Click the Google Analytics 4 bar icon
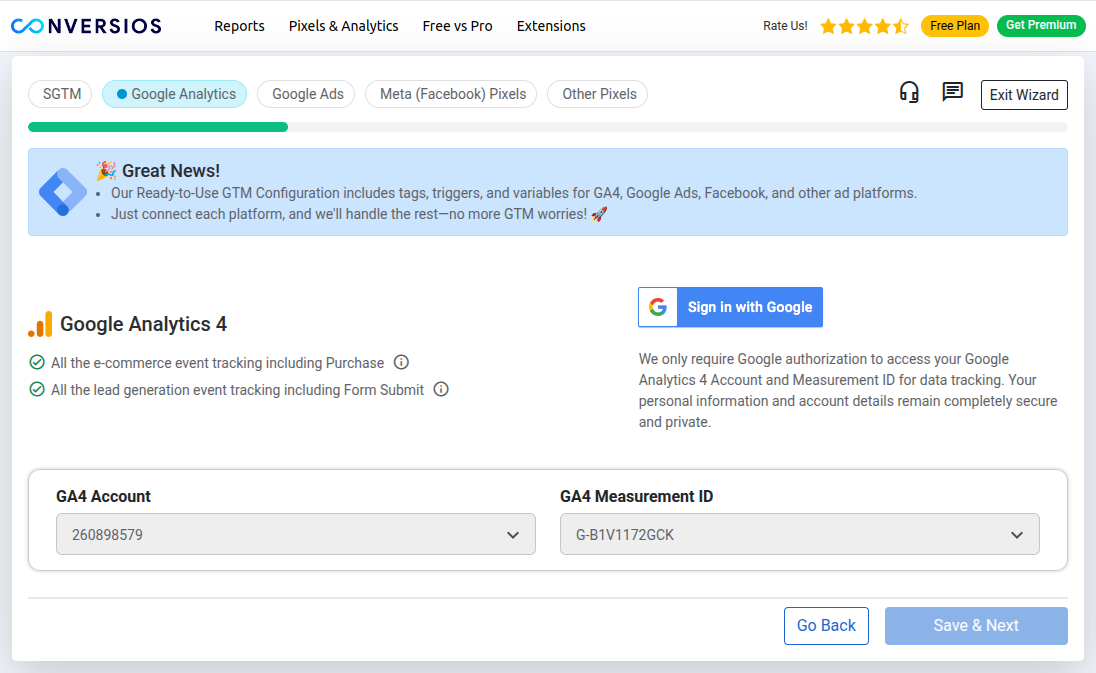Image resolution: width=1096 pixels, height=673 pixels. tap(41, 324)
